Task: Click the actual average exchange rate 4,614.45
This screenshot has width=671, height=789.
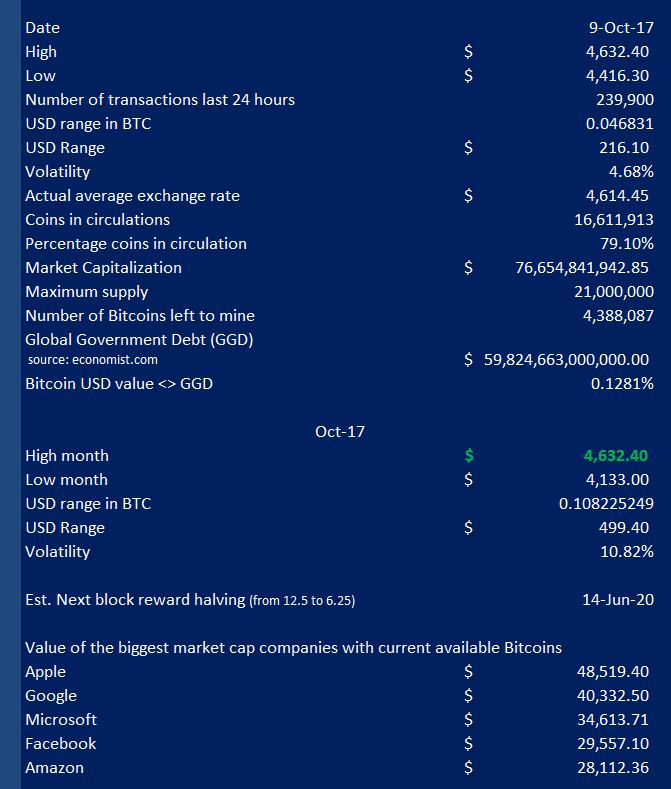Action: [x=619, y=196]
